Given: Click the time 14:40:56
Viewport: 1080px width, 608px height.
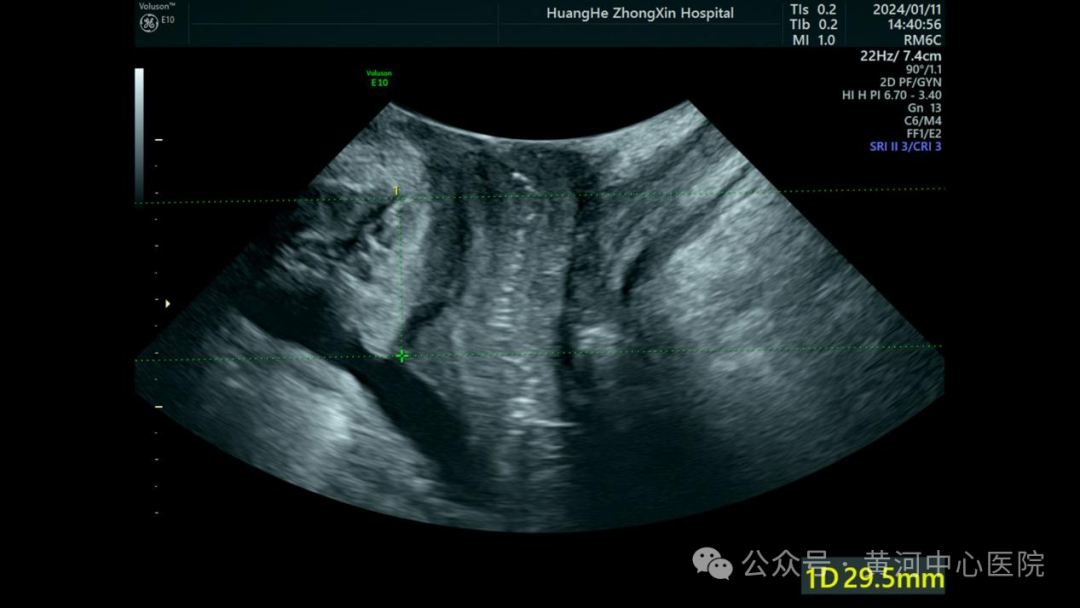Looking at the screenshot, I should click(914, 25).
